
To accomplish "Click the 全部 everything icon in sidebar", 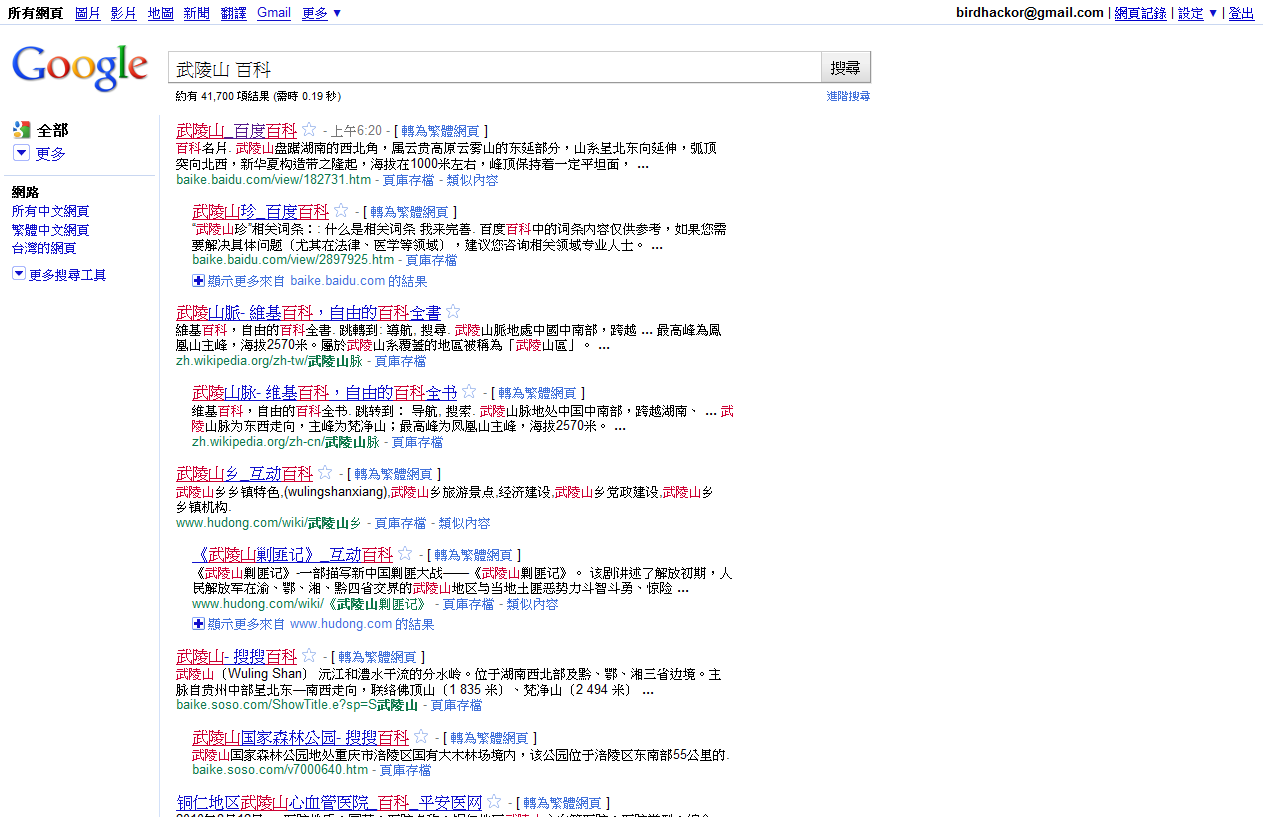I will (x=21, y=129).
